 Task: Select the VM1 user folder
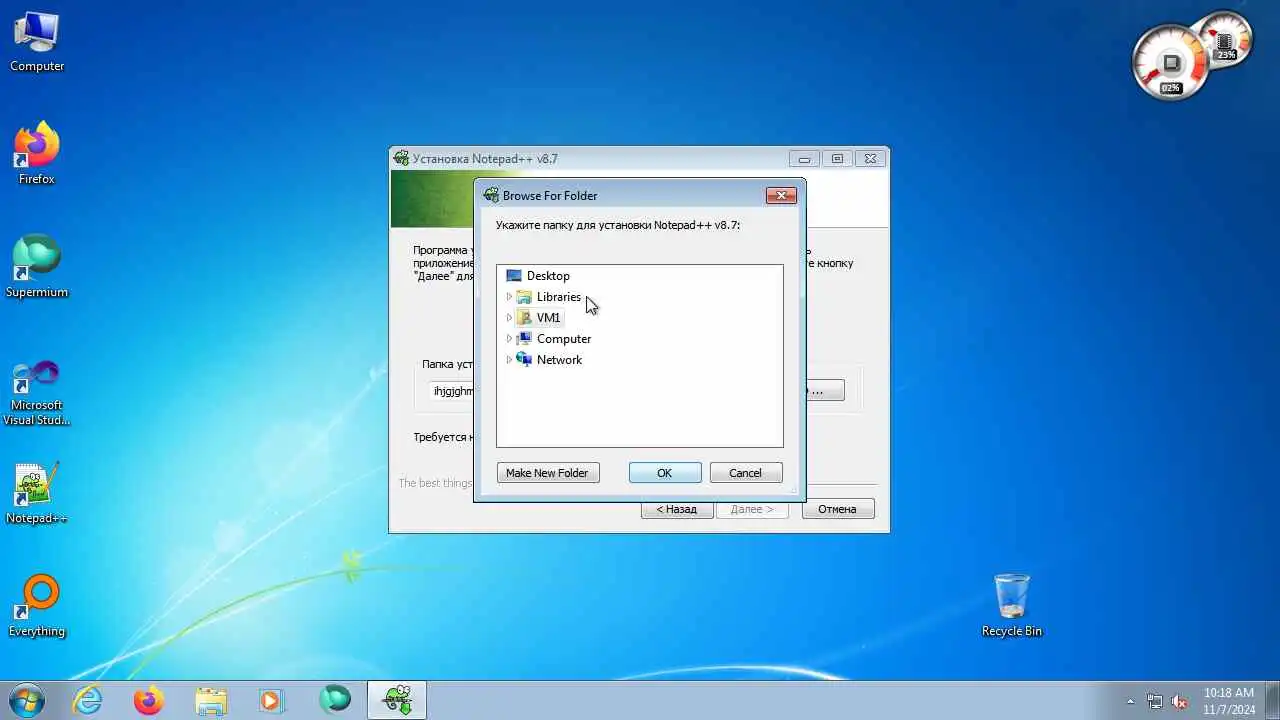coord(538,318)
